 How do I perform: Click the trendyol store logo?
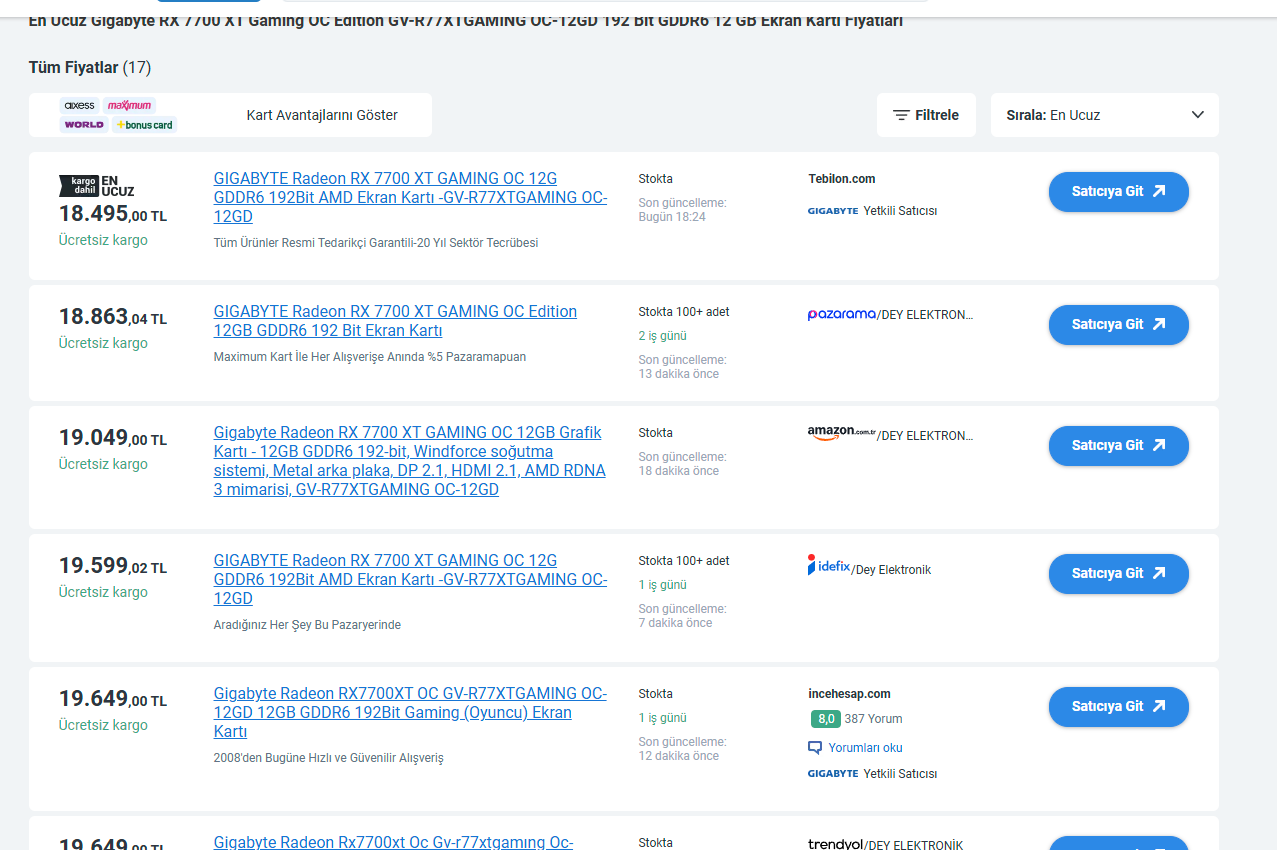835,844
